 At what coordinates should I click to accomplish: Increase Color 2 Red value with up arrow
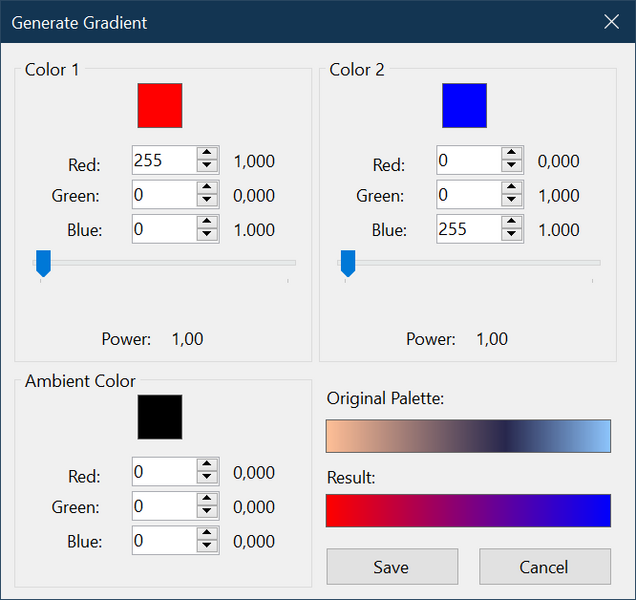[x=512, y=154]
